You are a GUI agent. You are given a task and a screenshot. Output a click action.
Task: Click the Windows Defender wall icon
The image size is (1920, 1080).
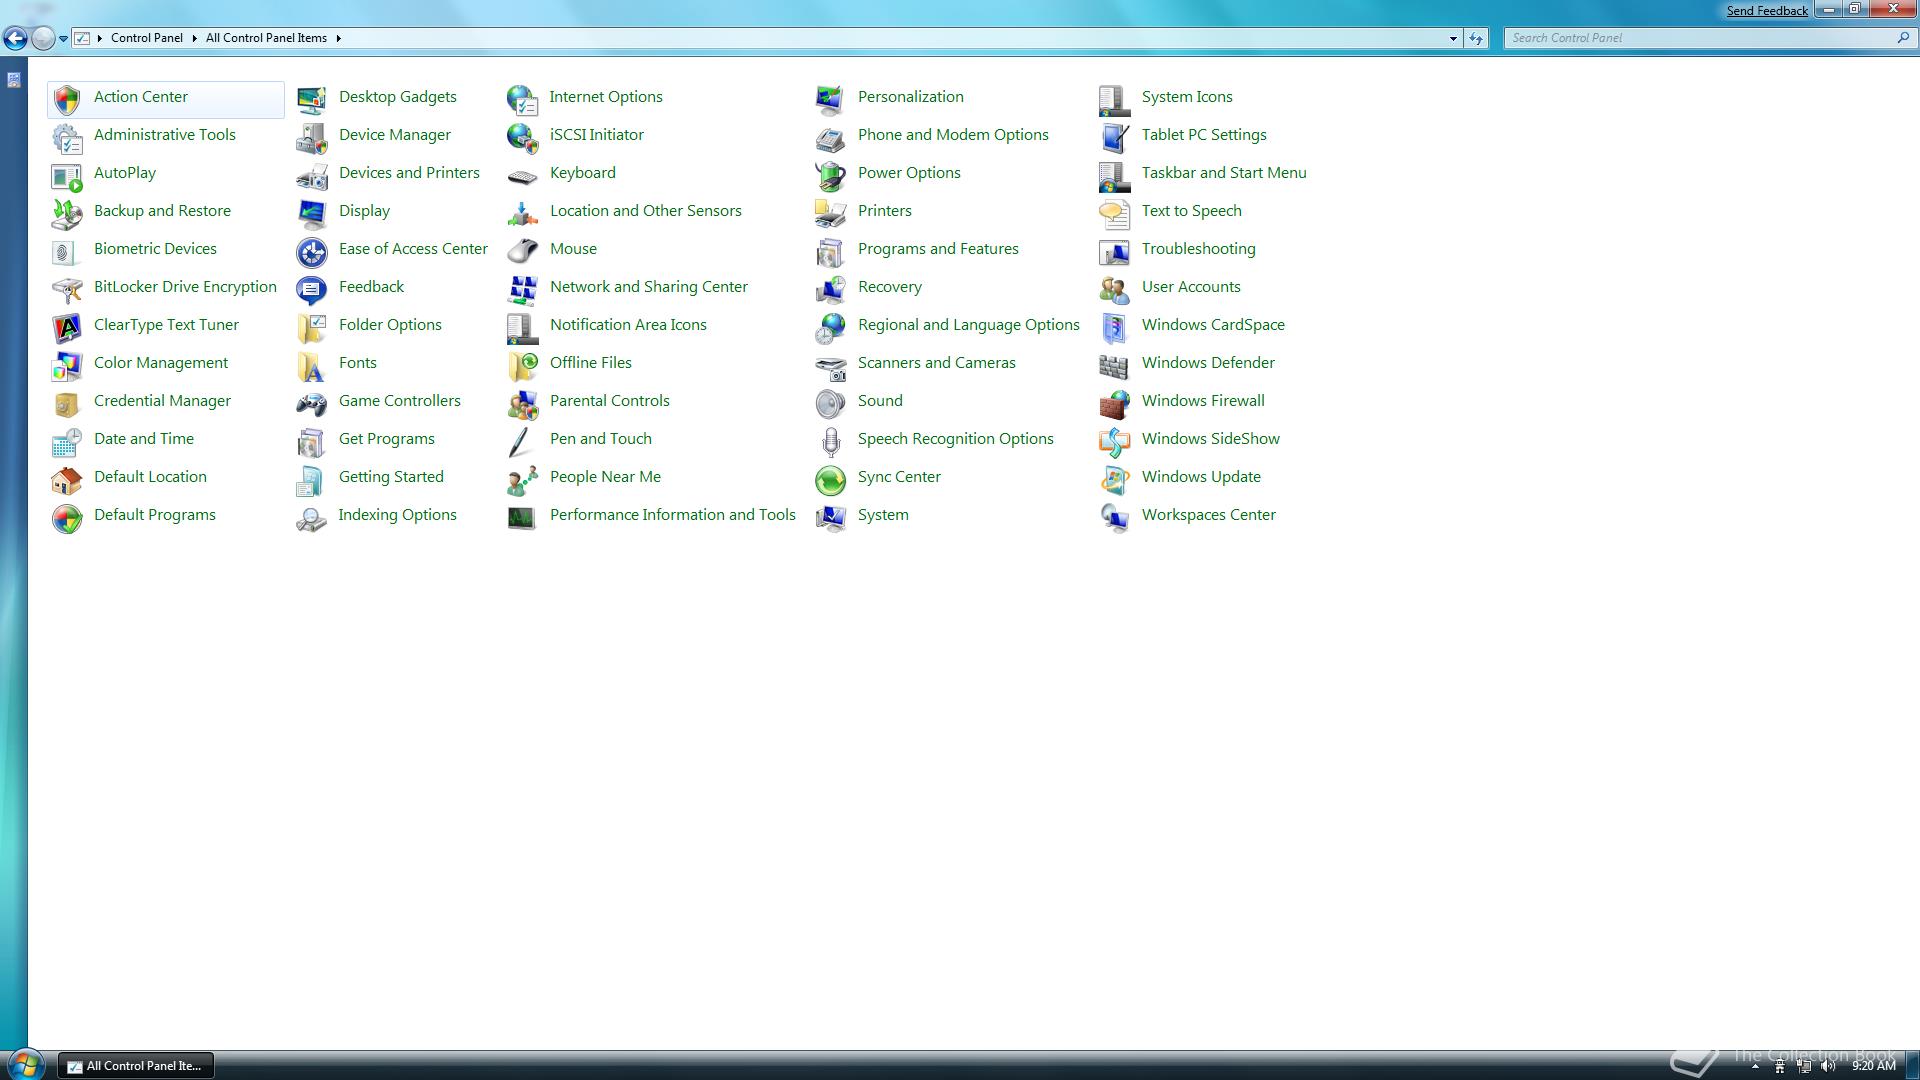pyautogui.click(x=1115, y=365)
